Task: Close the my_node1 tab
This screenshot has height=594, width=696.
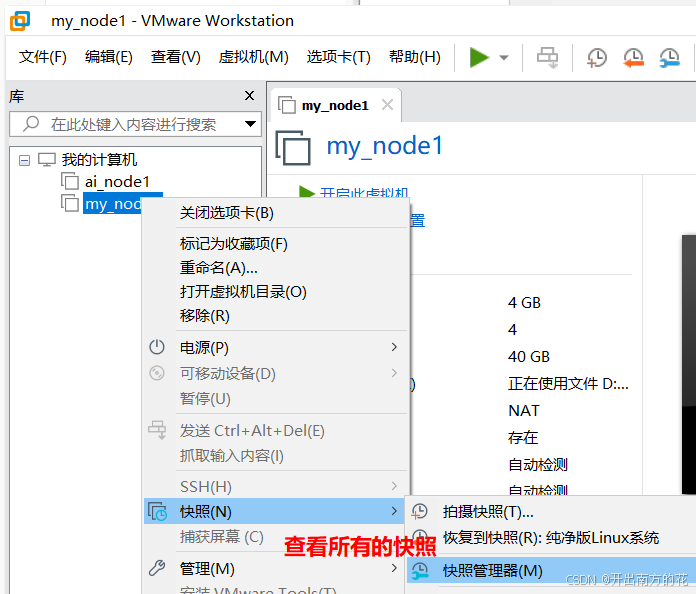Action: click(388, 105)
